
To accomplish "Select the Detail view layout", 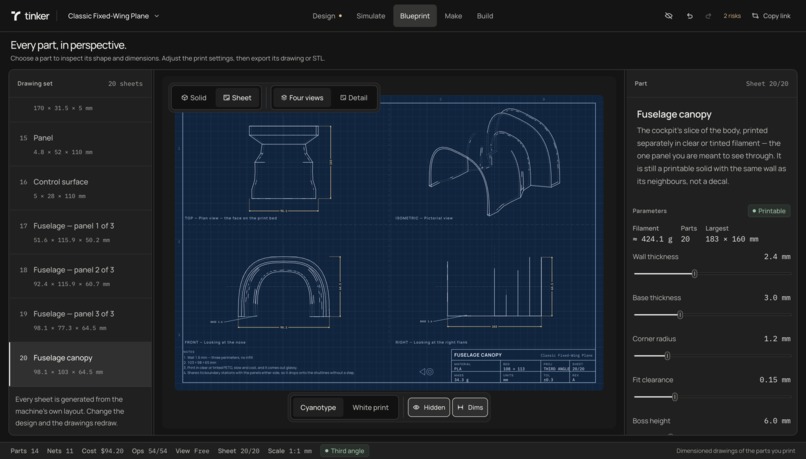I will pyautogui.click(x=354, y=98).
